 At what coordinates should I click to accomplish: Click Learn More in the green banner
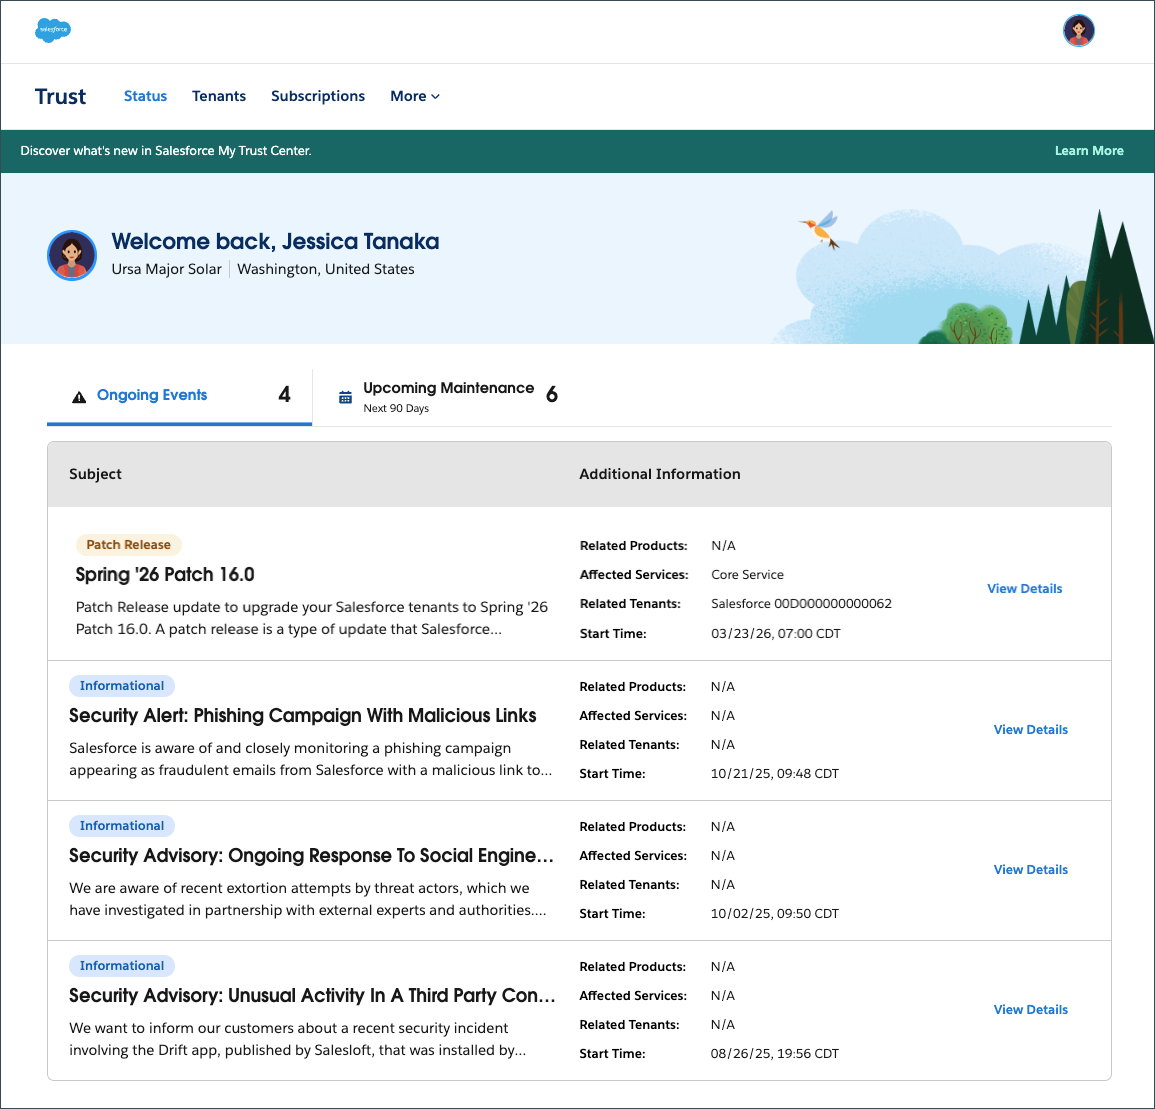coord(1089,151)
